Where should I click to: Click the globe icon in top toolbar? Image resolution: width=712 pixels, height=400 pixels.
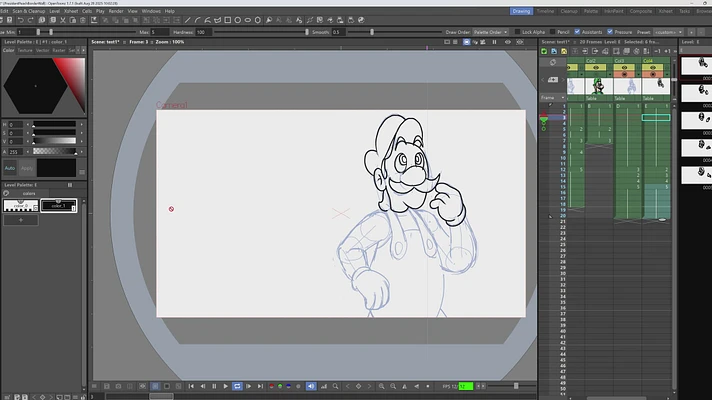(x=361, y=20)
